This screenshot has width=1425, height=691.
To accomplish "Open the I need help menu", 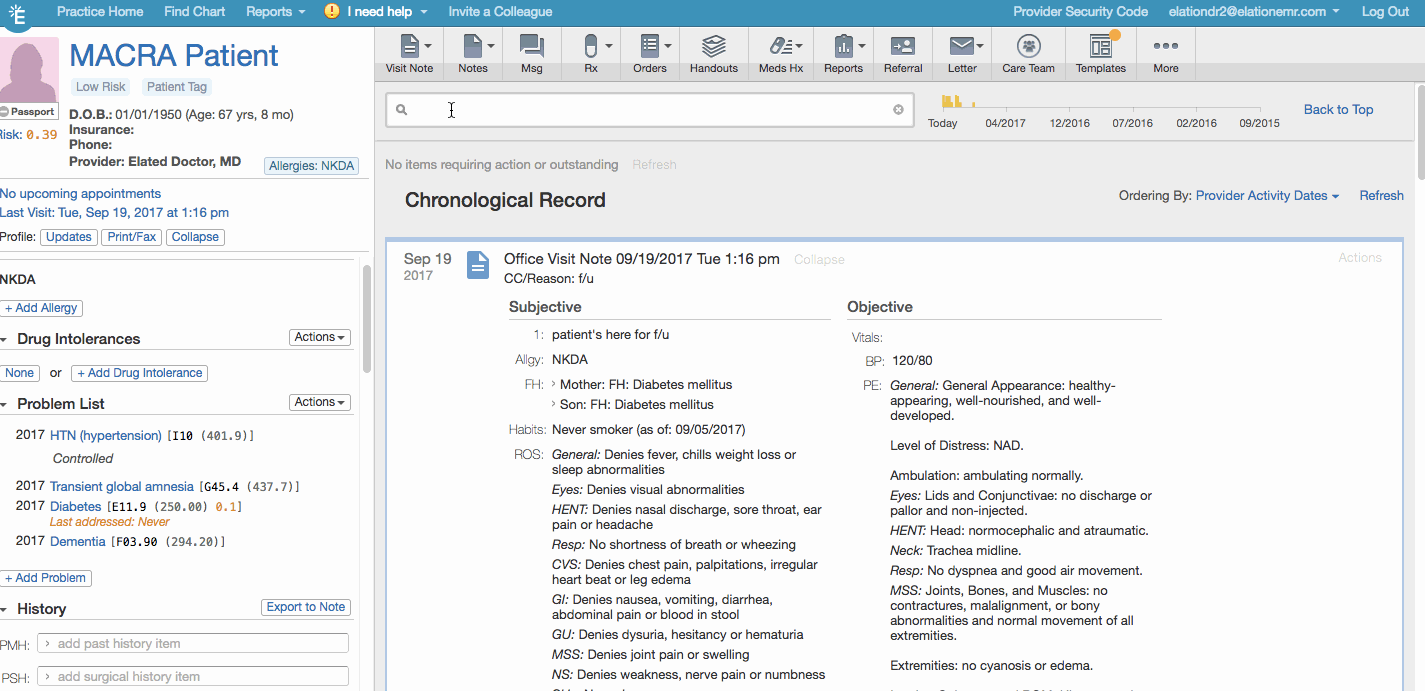I will [387, 12].
